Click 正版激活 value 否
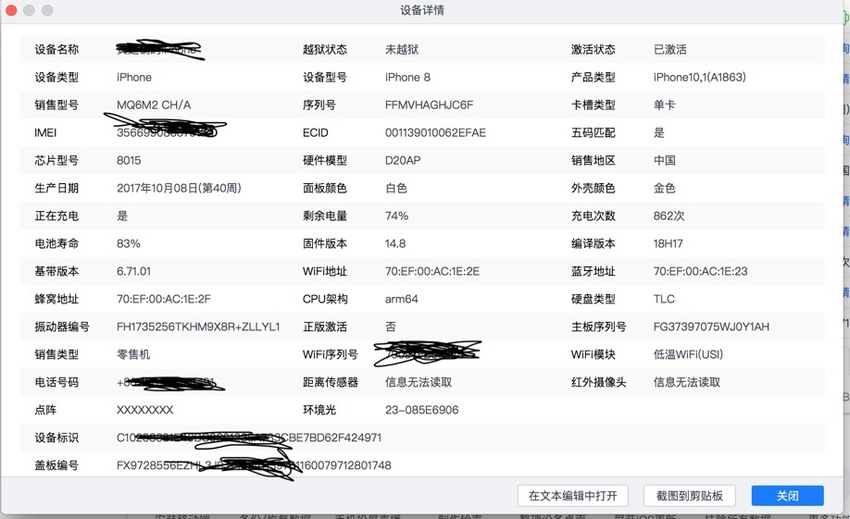Screen dimensions: 850x519 tap(390, 326)
